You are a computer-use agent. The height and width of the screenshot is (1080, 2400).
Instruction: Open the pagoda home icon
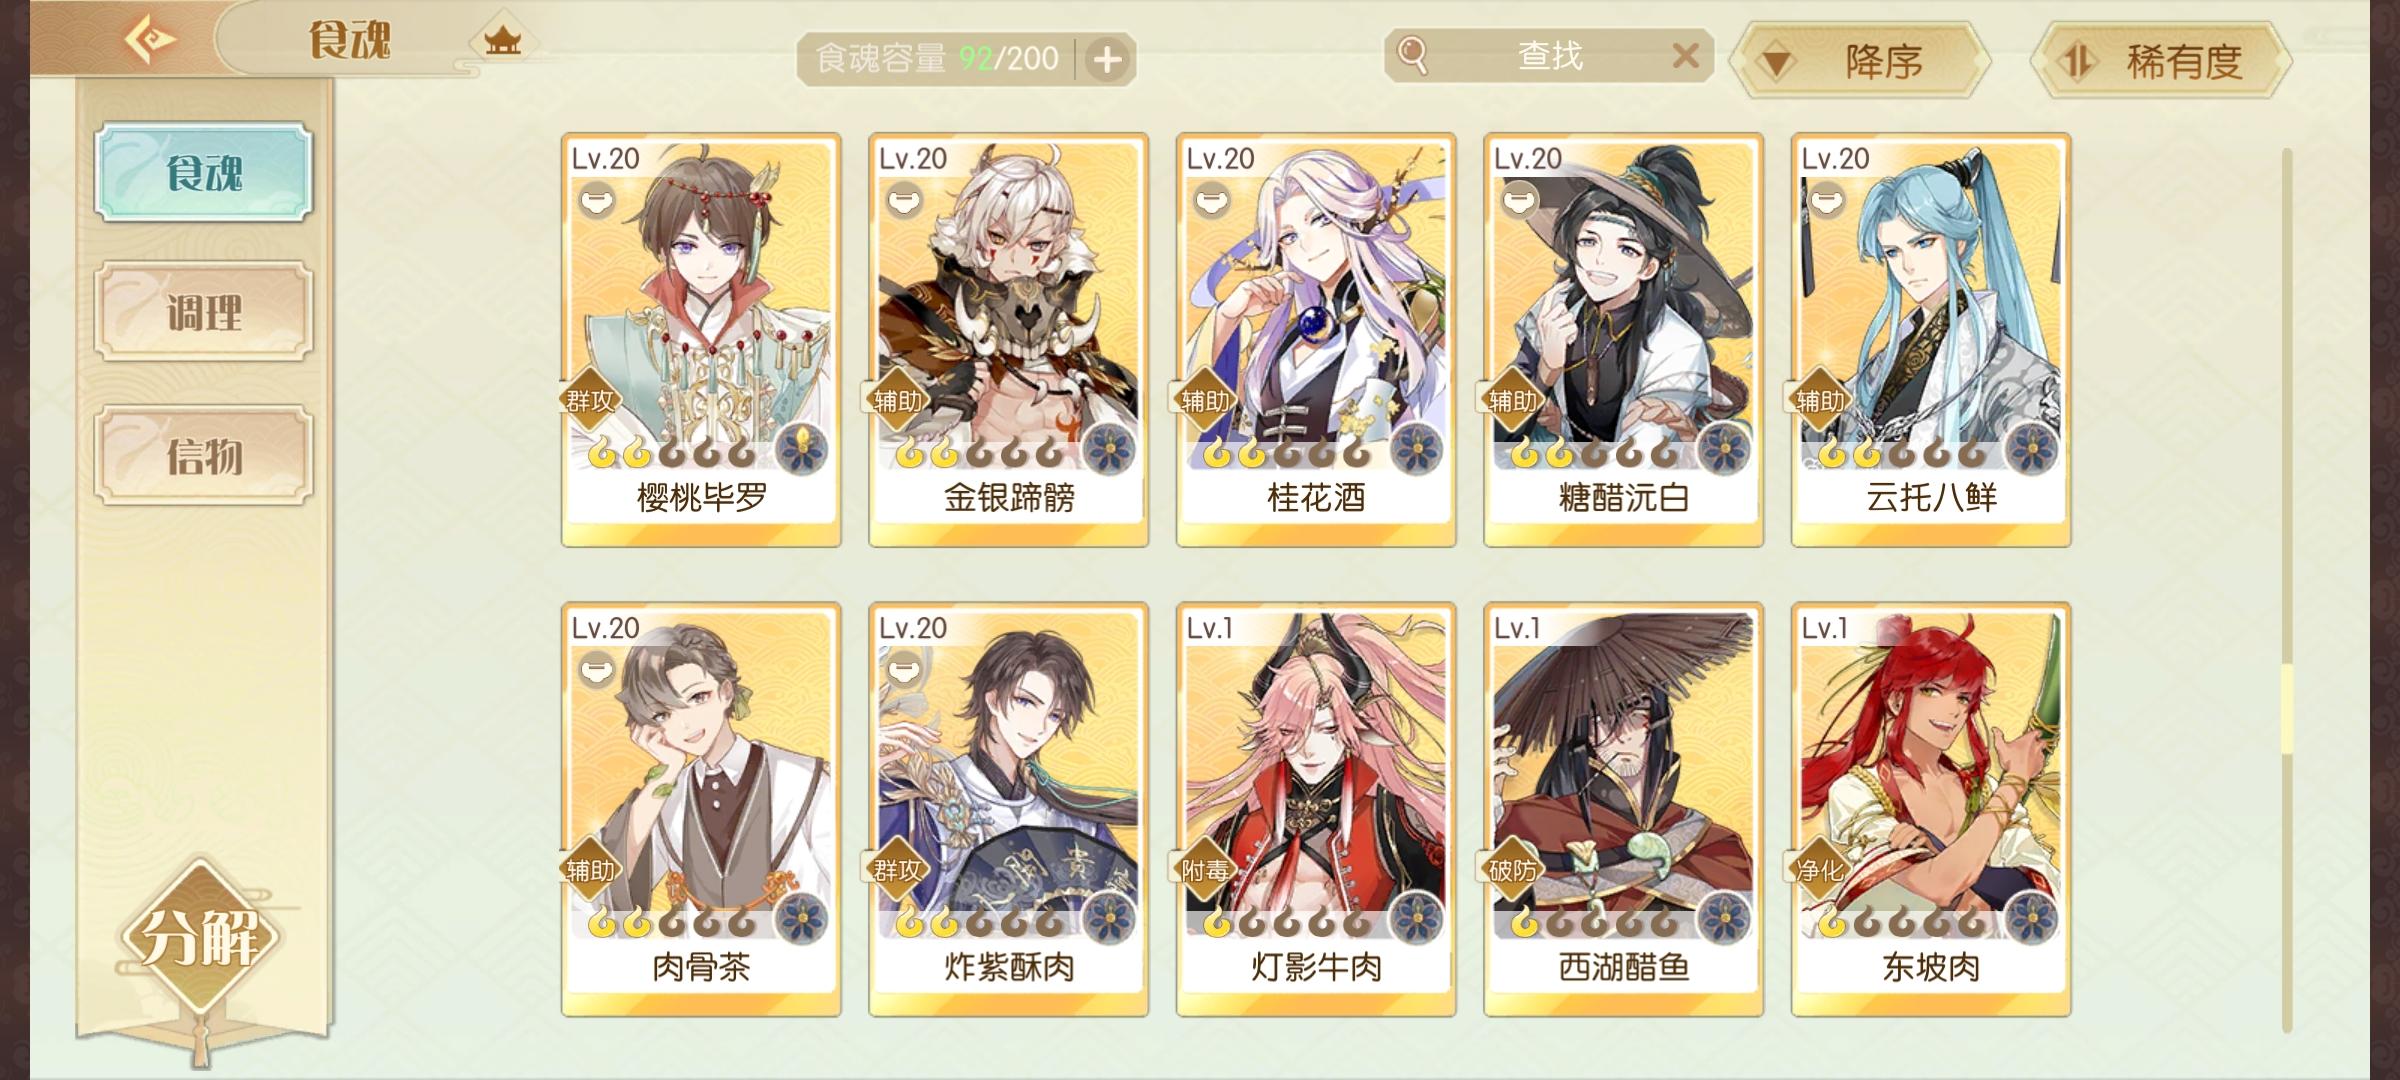click(x=503, y=41)
